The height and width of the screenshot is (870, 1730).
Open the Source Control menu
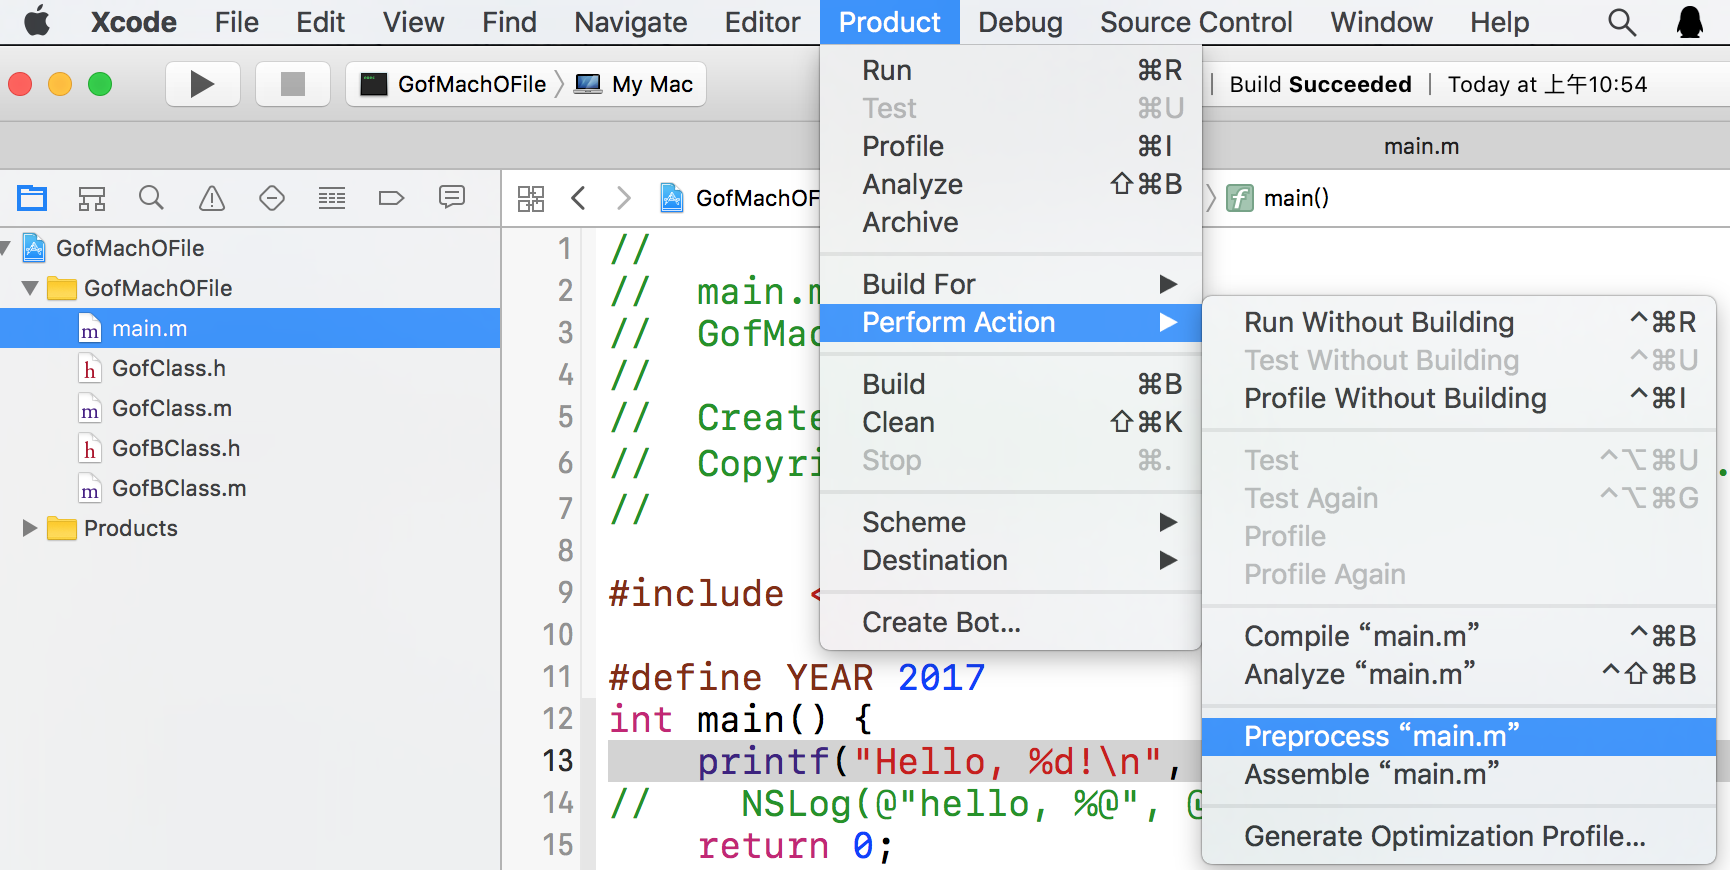(1196, 22)
